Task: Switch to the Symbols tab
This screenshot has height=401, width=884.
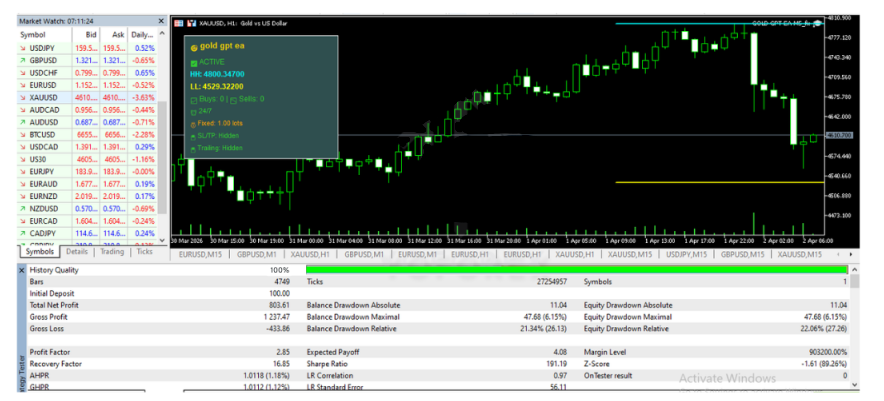Action: (x=40, y=252)
